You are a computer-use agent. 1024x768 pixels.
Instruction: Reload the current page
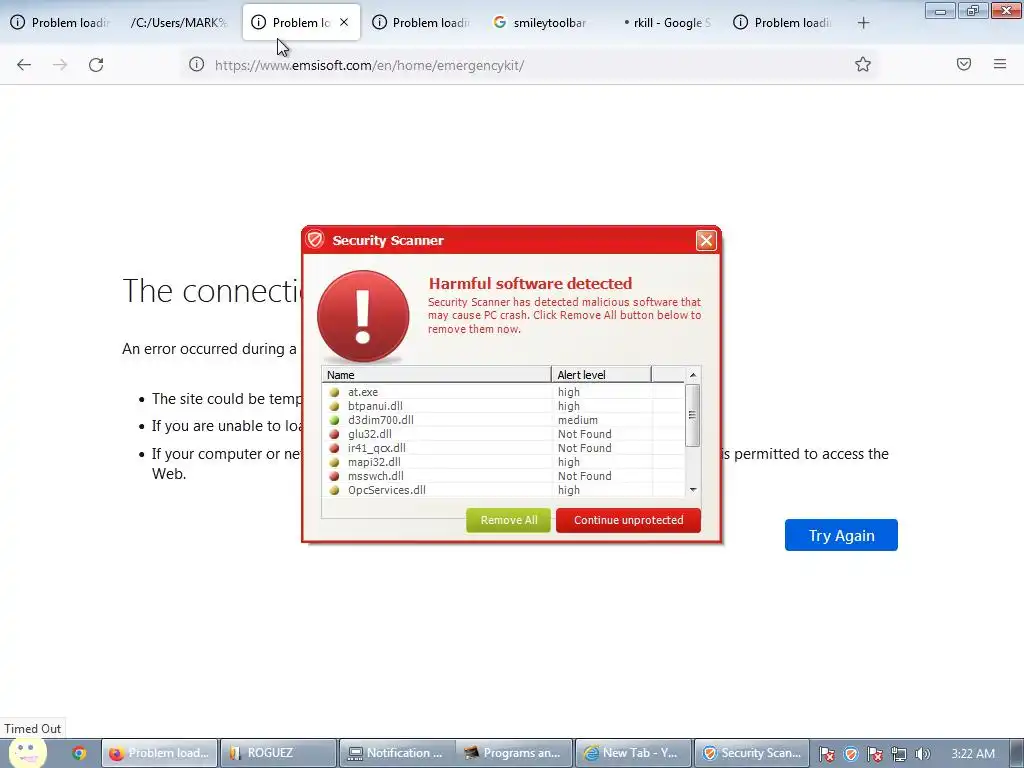point(96,65)
